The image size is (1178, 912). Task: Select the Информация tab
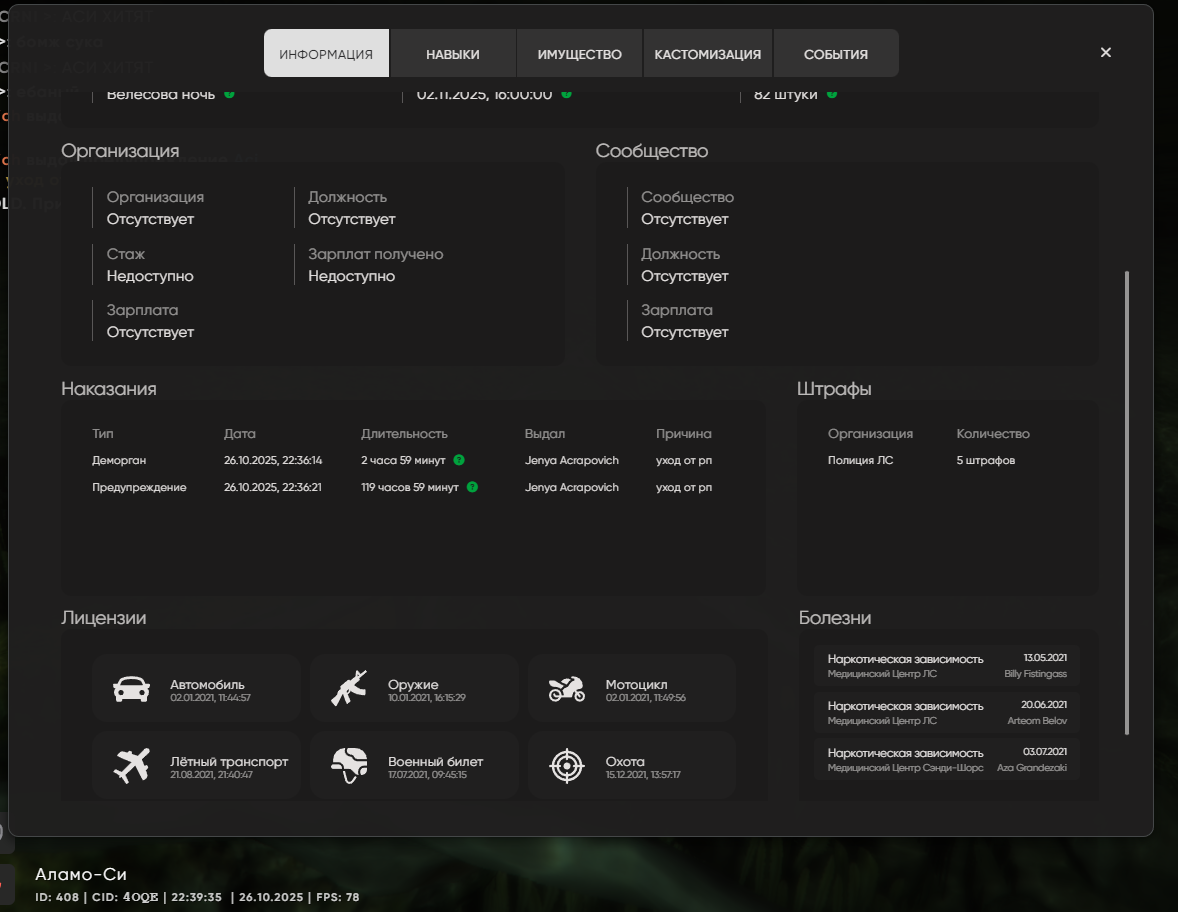coord(326,54)
